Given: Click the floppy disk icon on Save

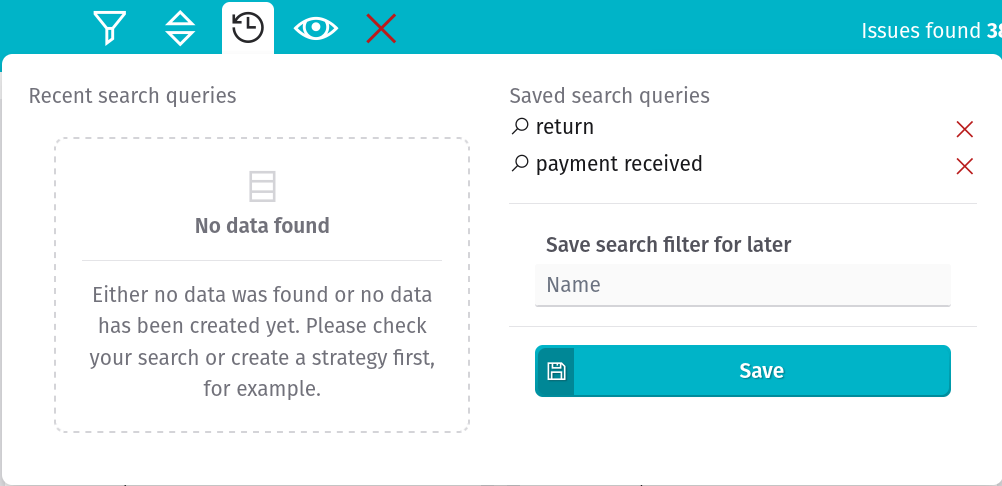Looking at the screenshot, I should [555, 371].
